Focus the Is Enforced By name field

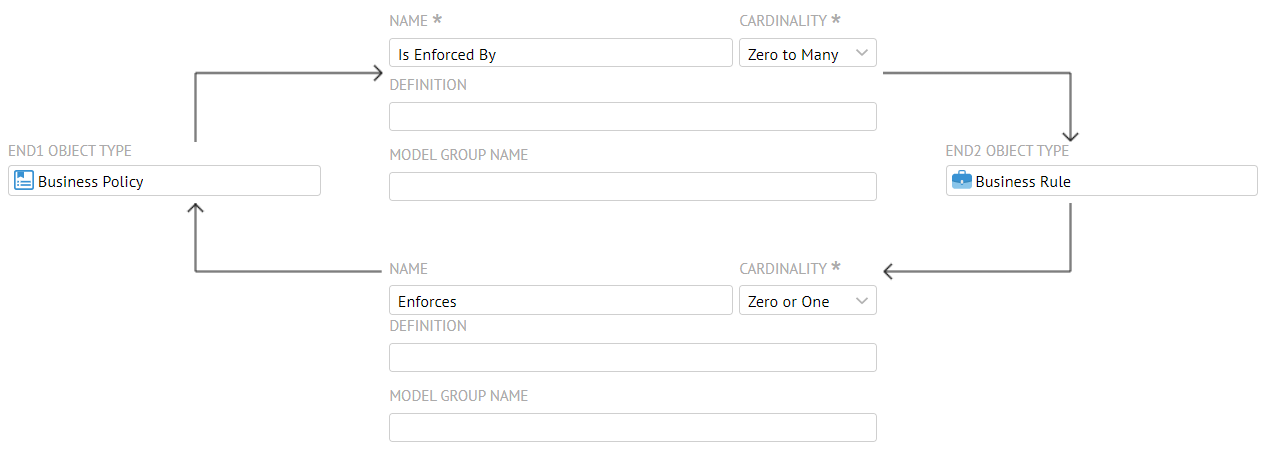560,54
